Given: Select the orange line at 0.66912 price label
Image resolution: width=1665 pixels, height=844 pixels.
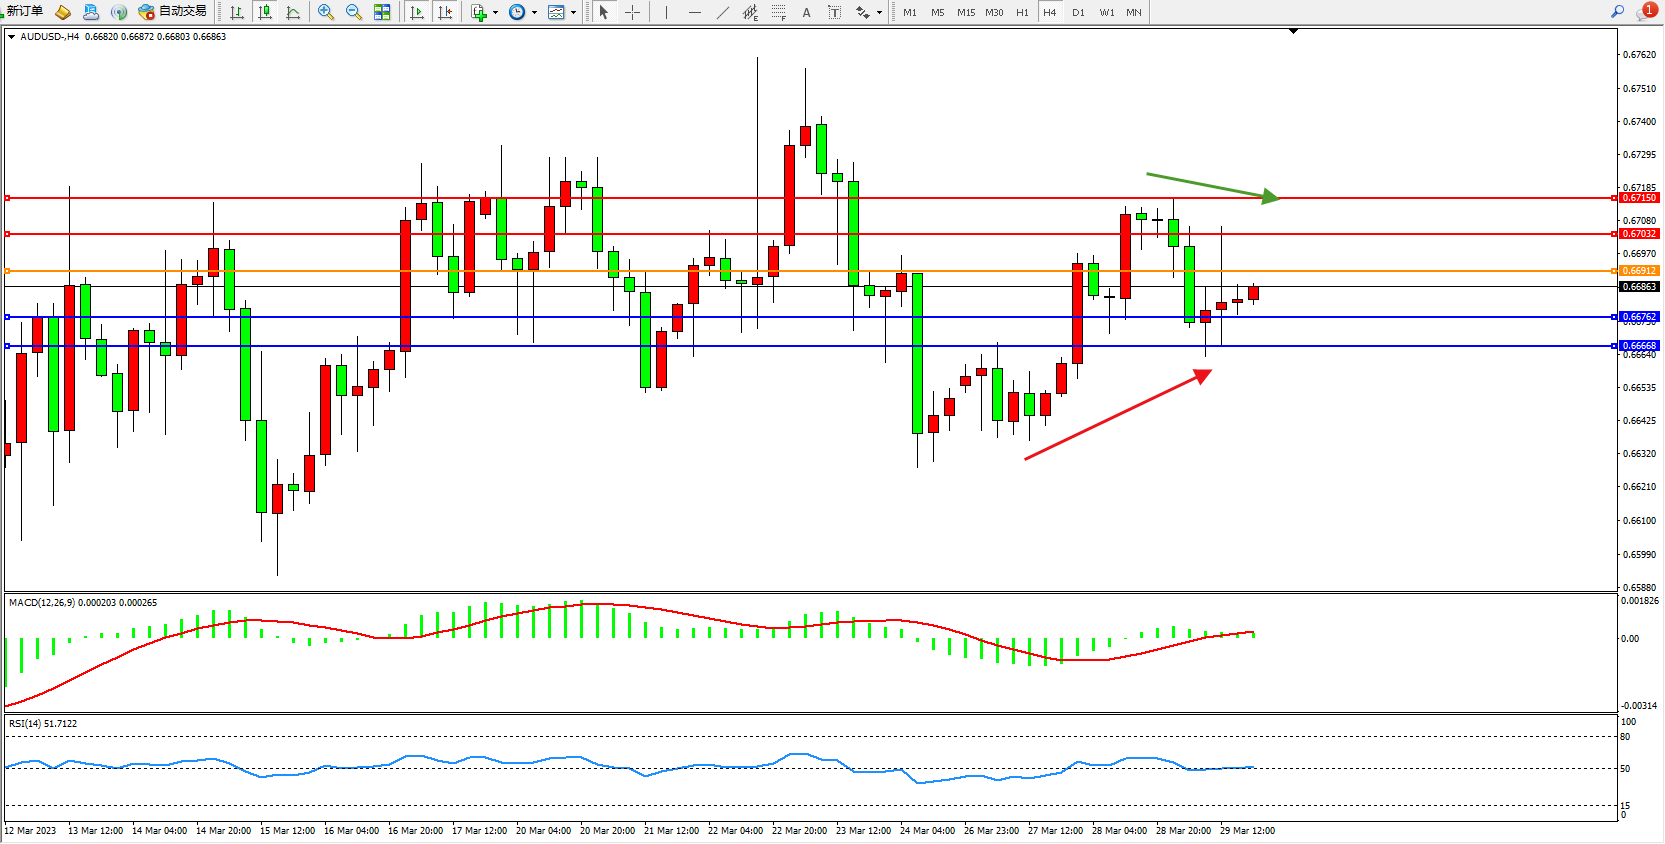Looking at the screenshot, I should (1639, 271).
